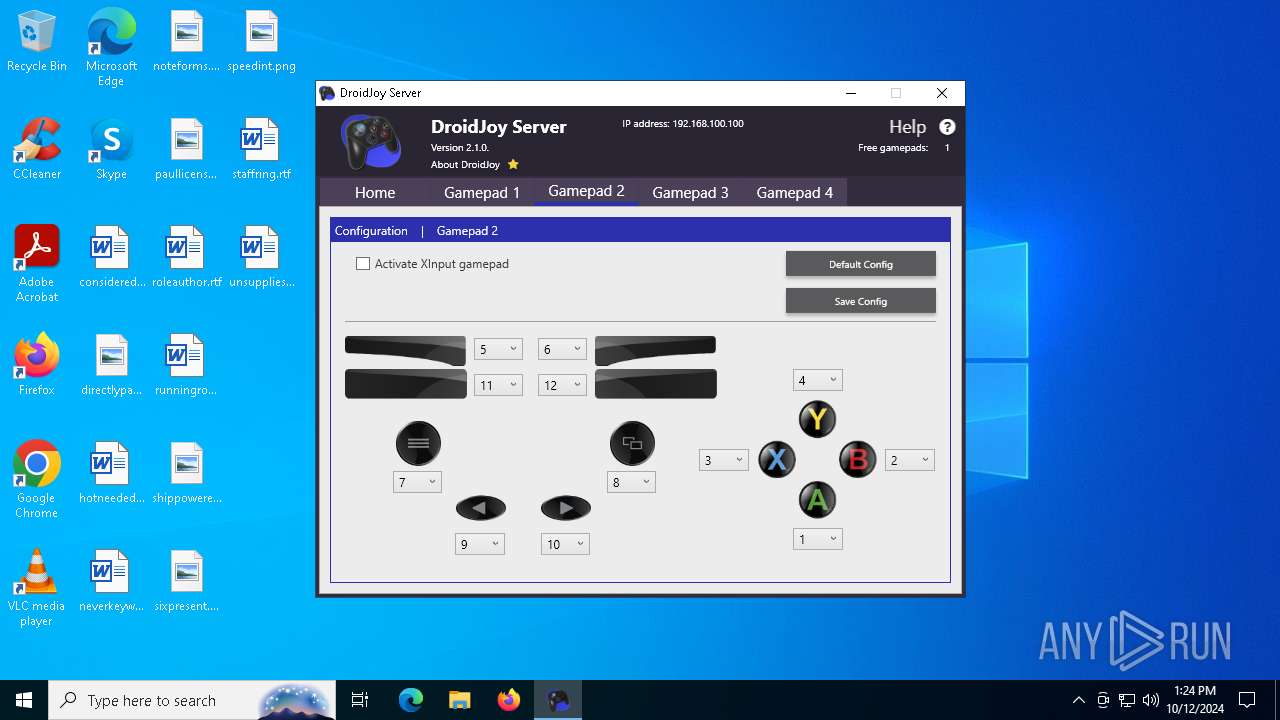Viewport: 1280px width, 720px height.
Task: Open Recycle Bin desktop icon
Action: pyautogui.click(x=37, y=43)
